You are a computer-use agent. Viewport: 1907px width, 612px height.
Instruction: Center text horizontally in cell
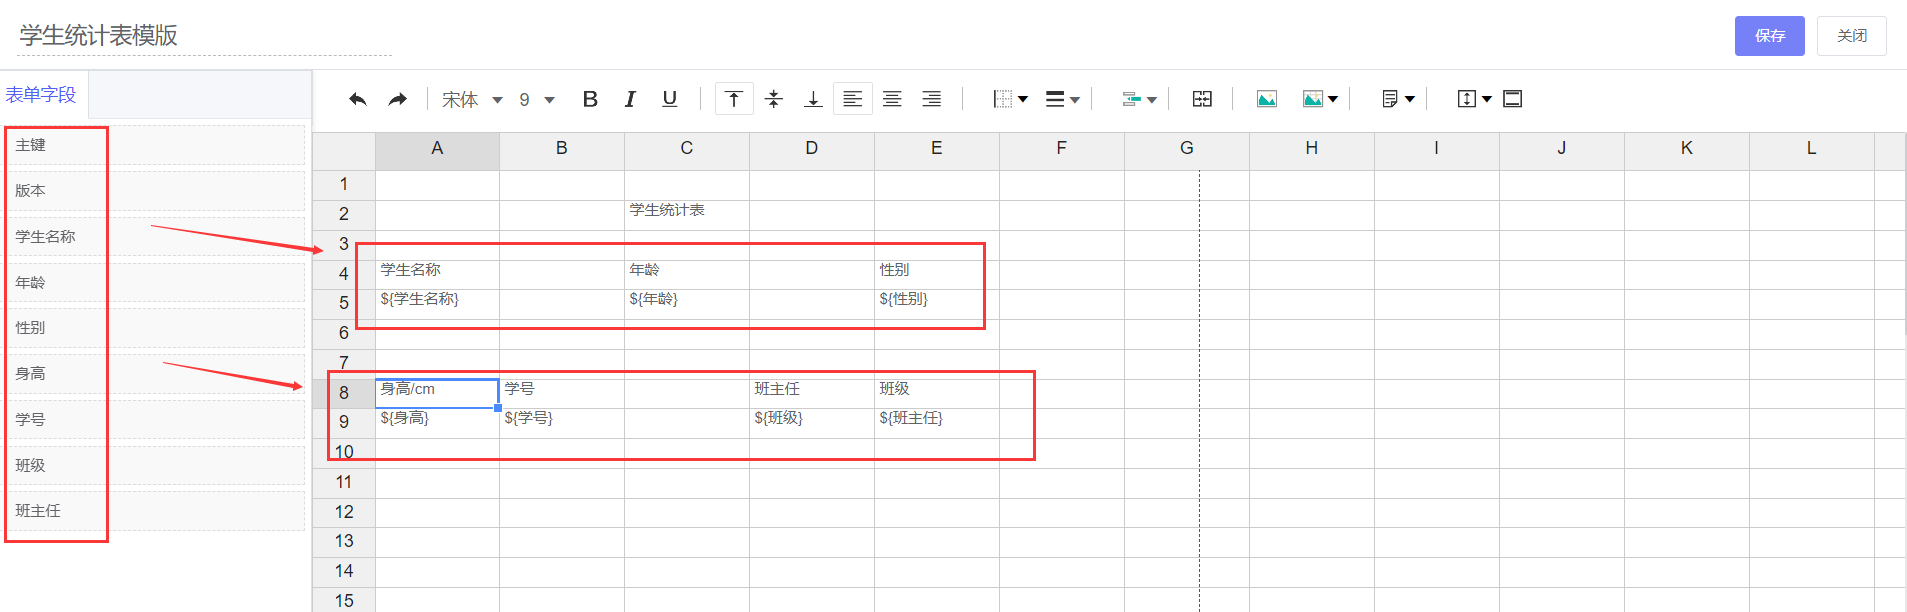pyautogui.click(x=892, y=99)
